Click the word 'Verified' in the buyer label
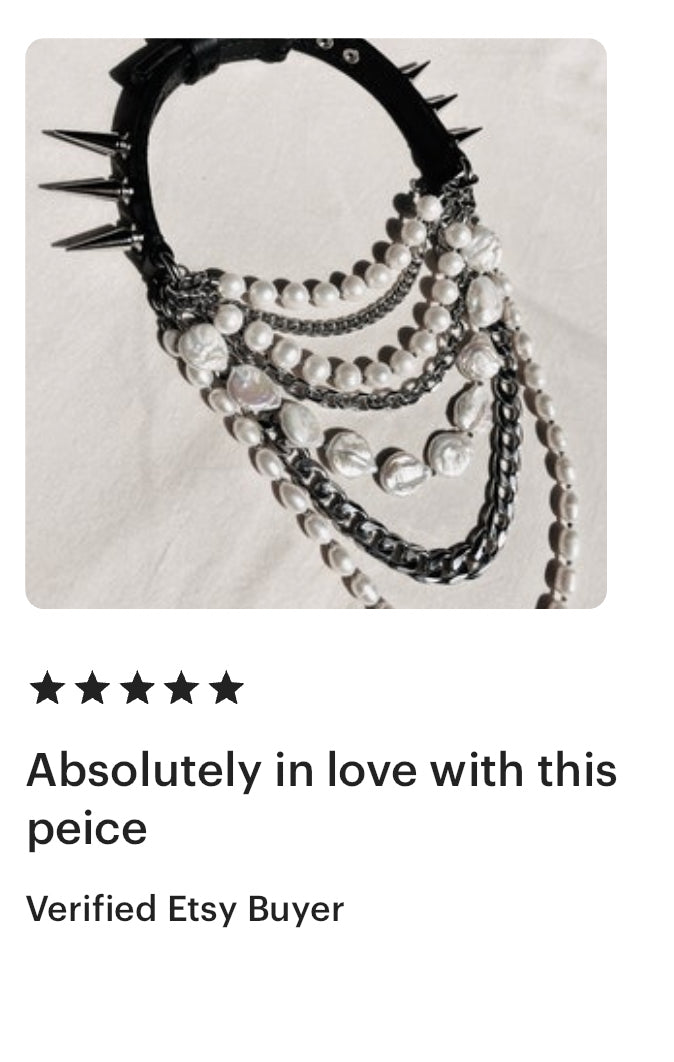The height and width of the screenshot is (1062, 674). [91, 908]
